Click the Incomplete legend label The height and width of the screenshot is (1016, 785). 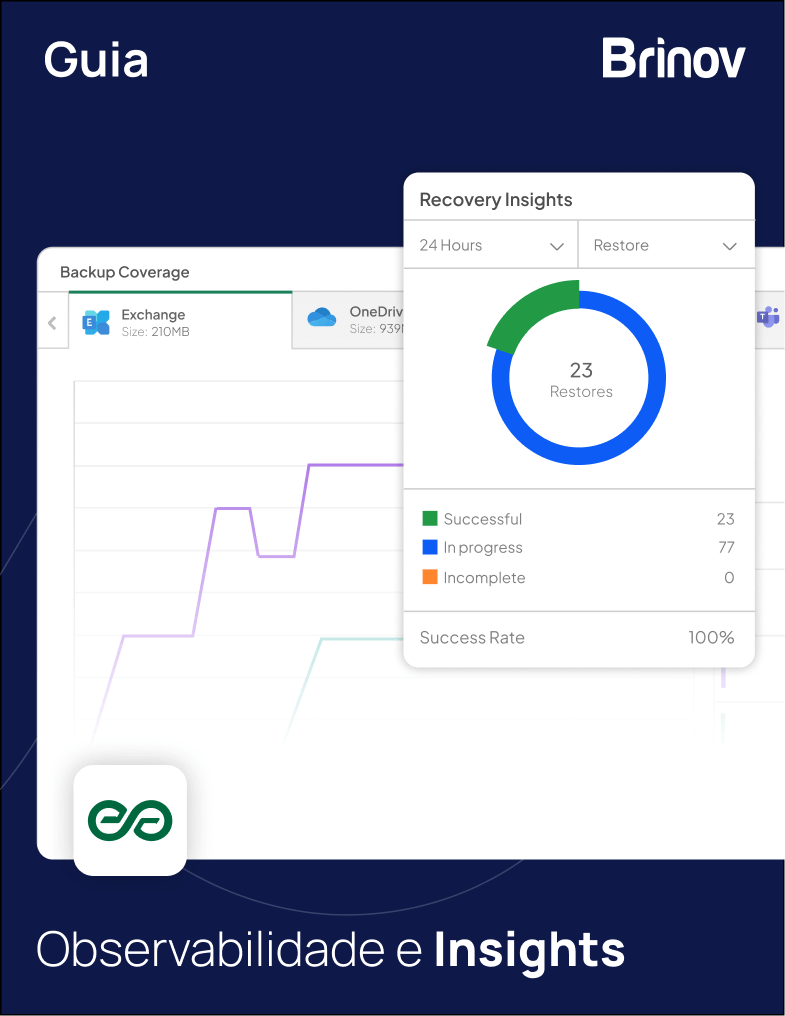484,577
